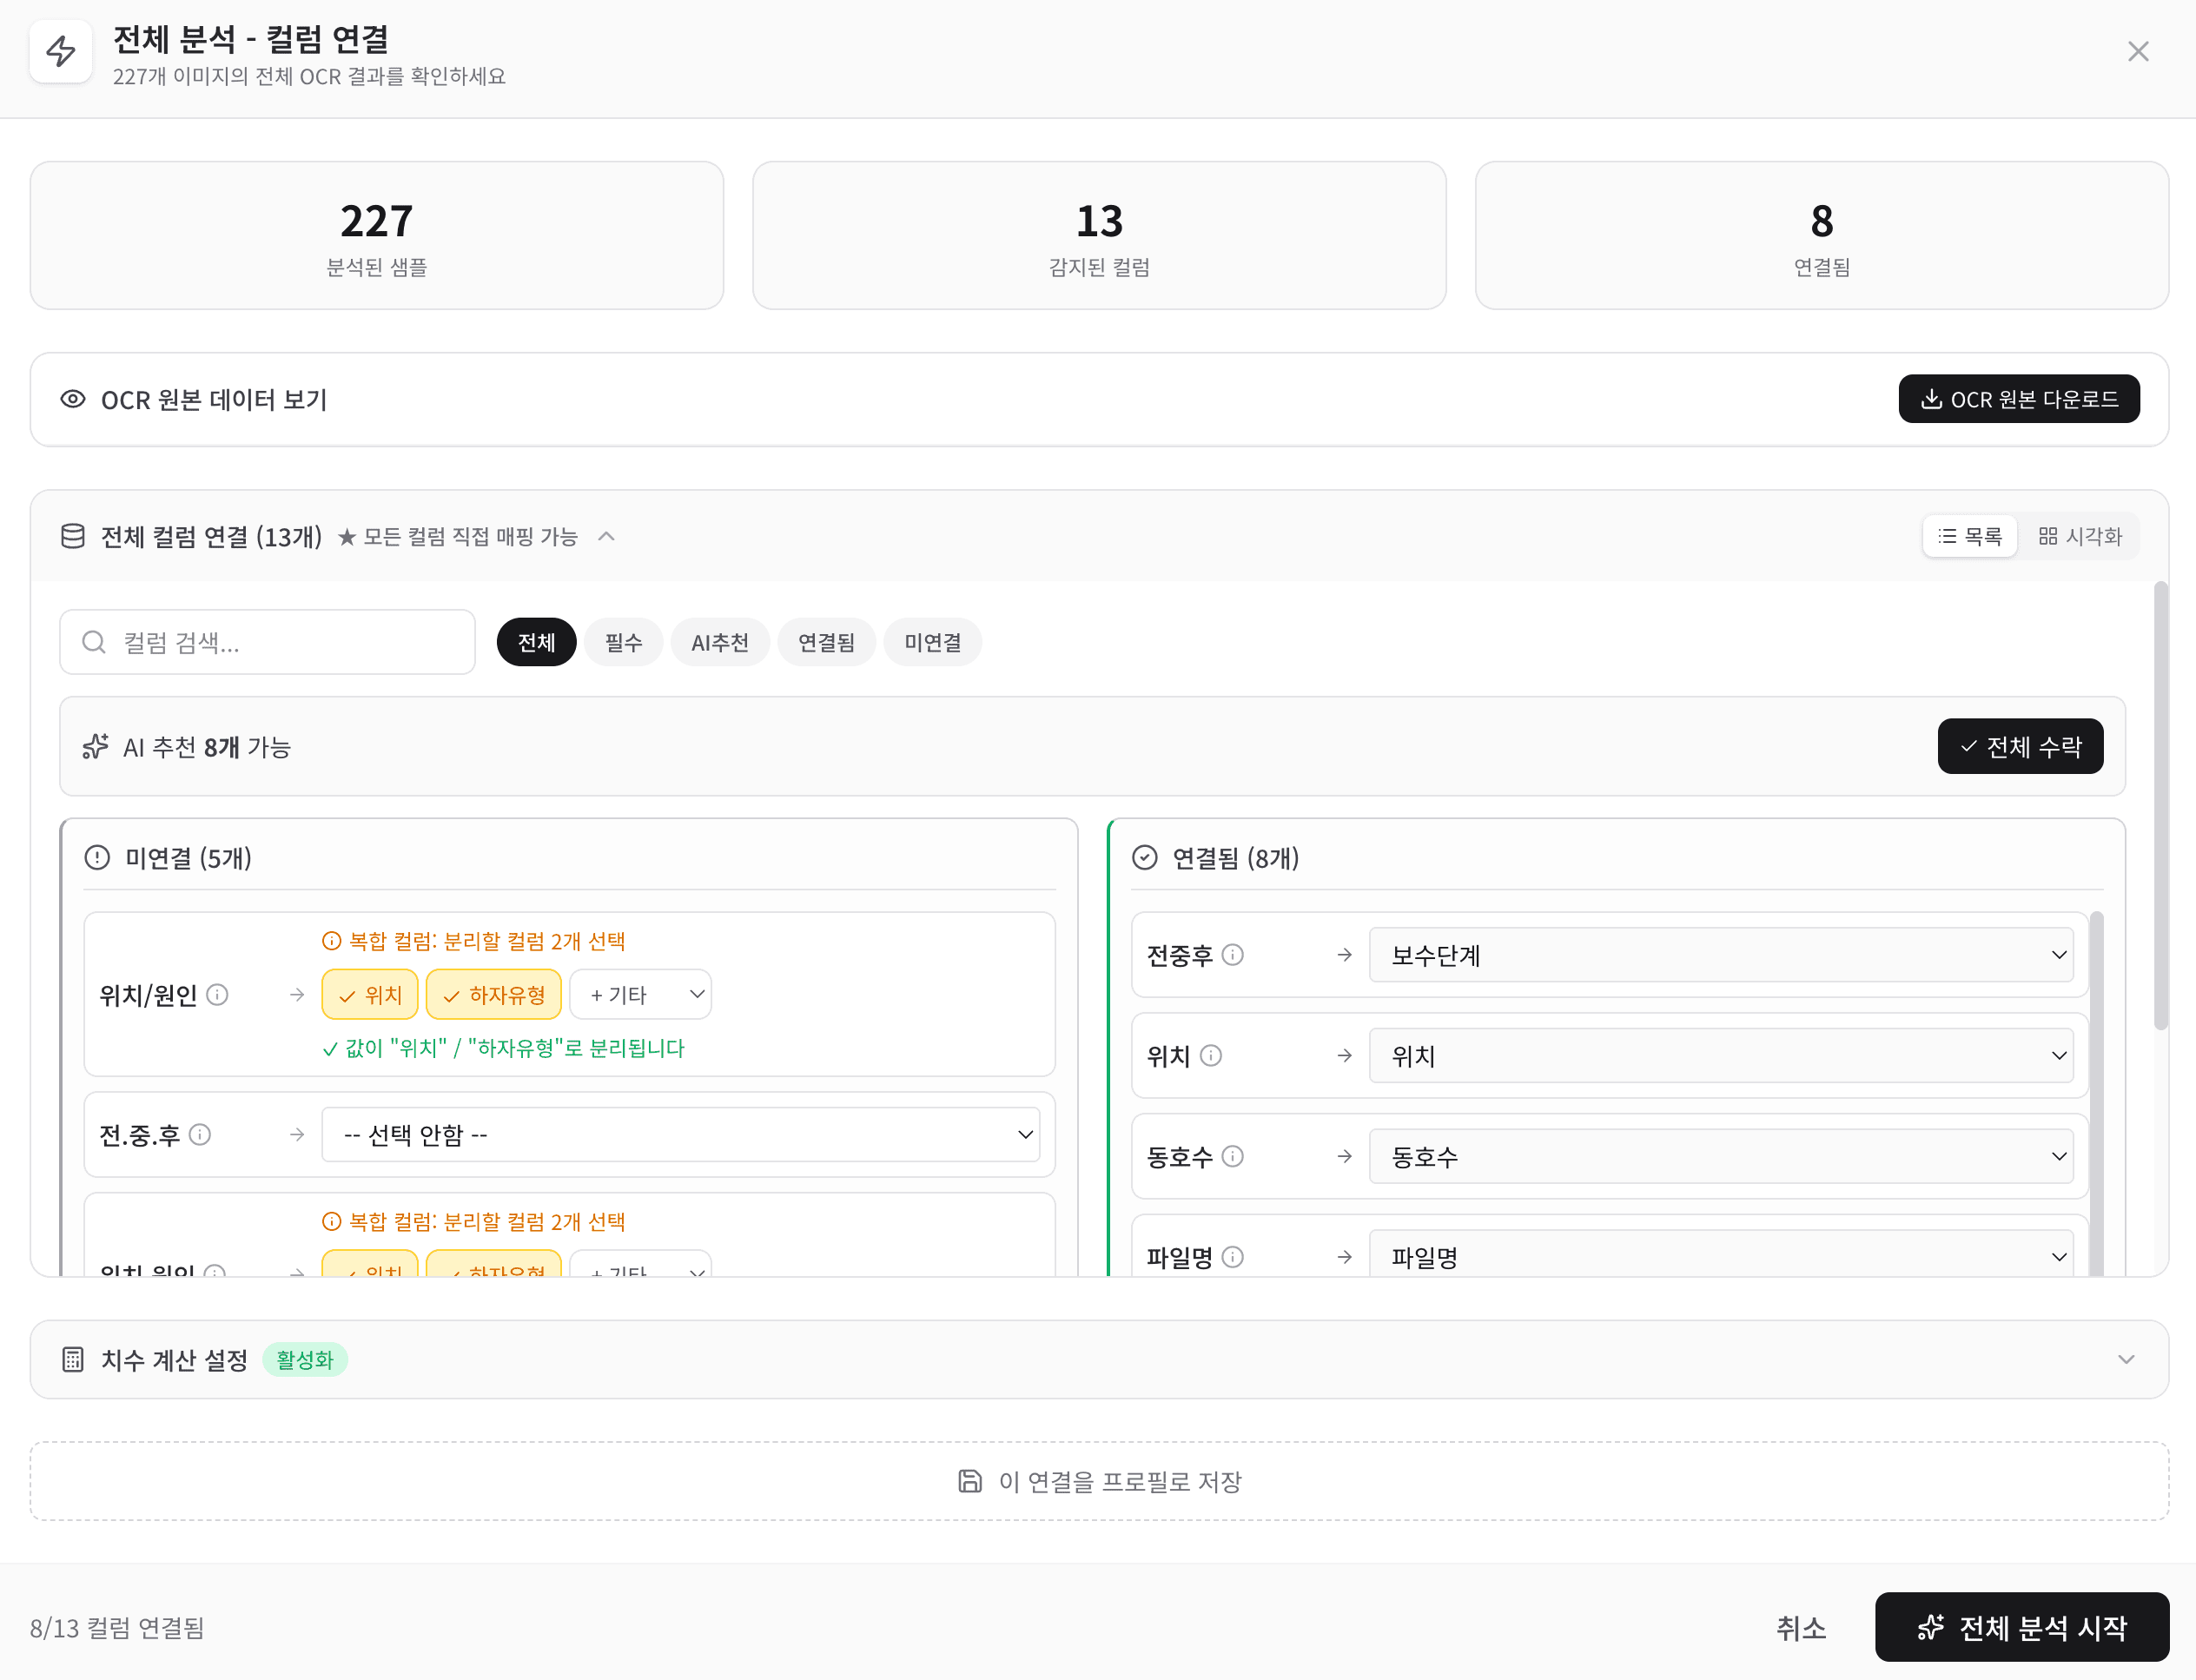Download OCR original data
Screen dimensions: 2196x1680
2018,399
